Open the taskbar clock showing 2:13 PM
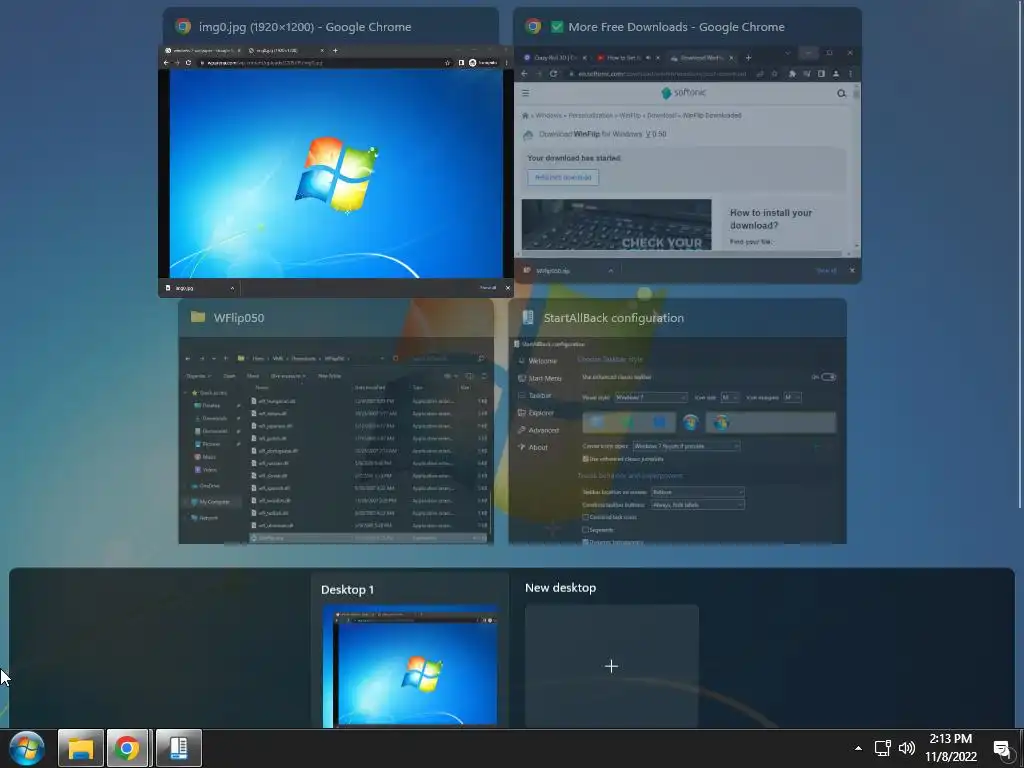The height and width of the screenshot is (768, 1024). coord(951,748)
